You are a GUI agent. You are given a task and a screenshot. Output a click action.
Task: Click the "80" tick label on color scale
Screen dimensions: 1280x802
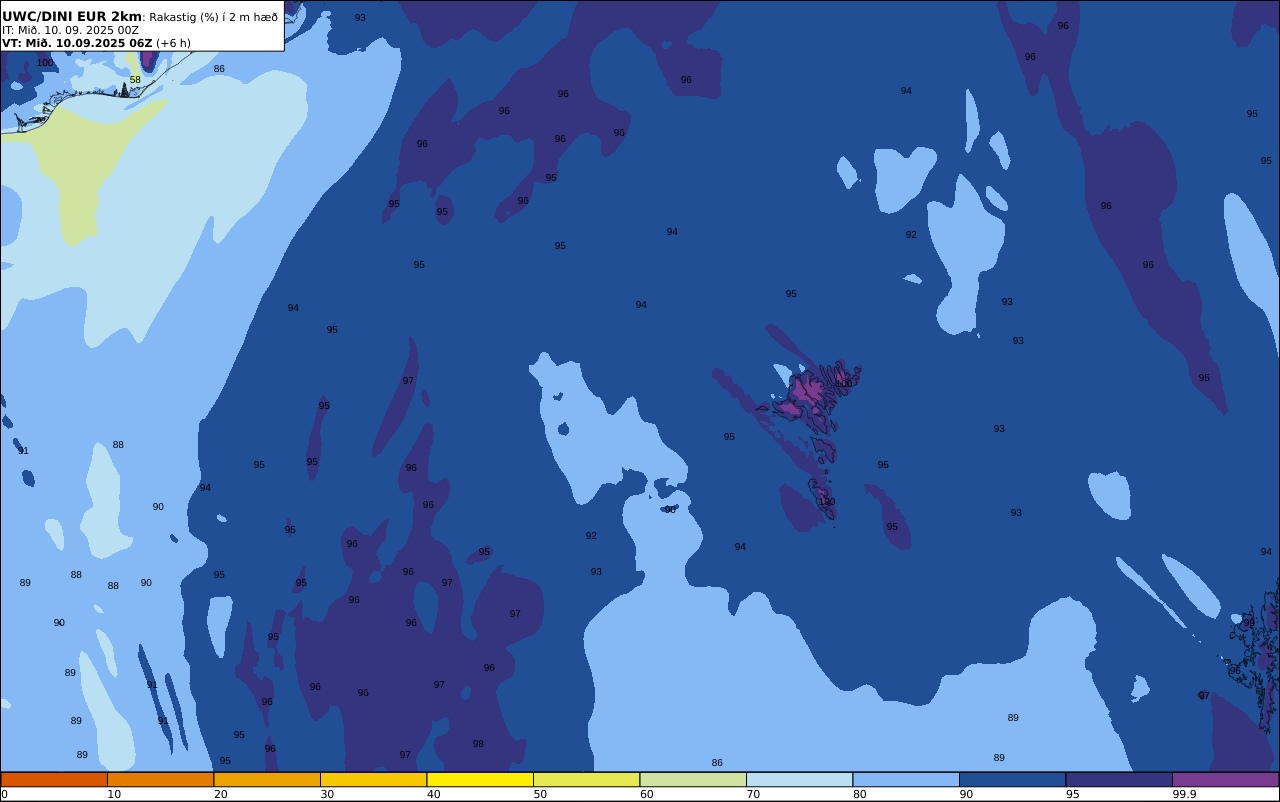pyautogui.click(x=859, y=794)
